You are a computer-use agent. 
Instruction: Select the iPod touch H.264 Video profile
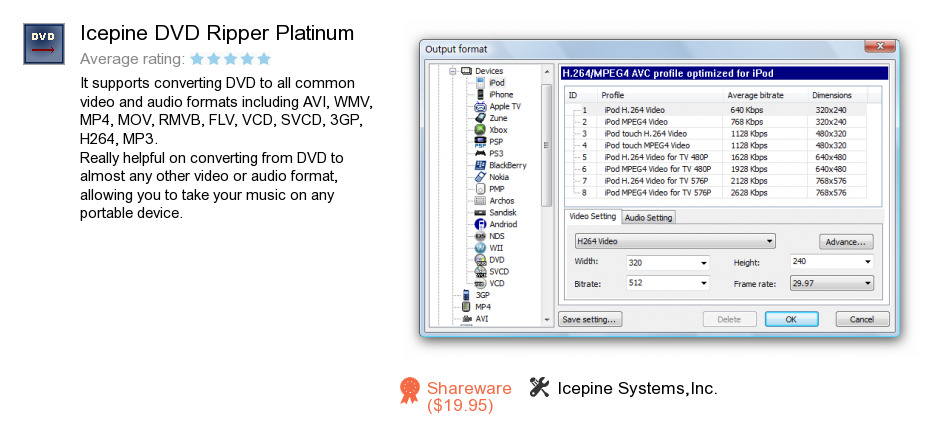tap(716, 134)
